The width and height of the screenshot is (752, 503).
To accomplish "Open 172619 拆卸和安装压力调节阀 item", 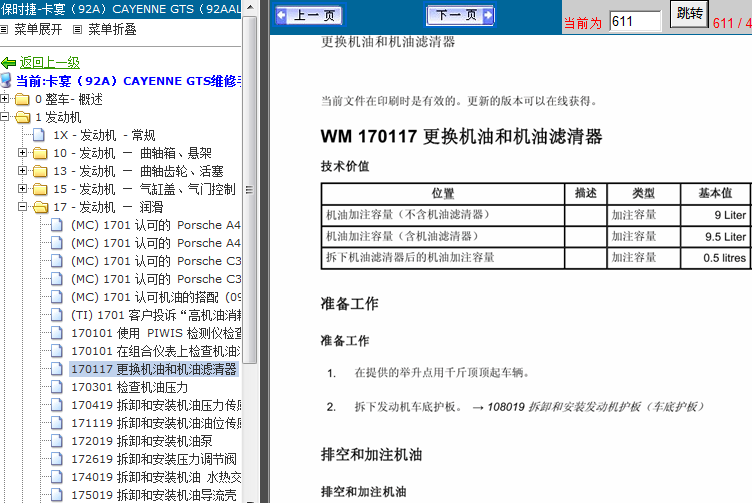I will tap(154, 459).
